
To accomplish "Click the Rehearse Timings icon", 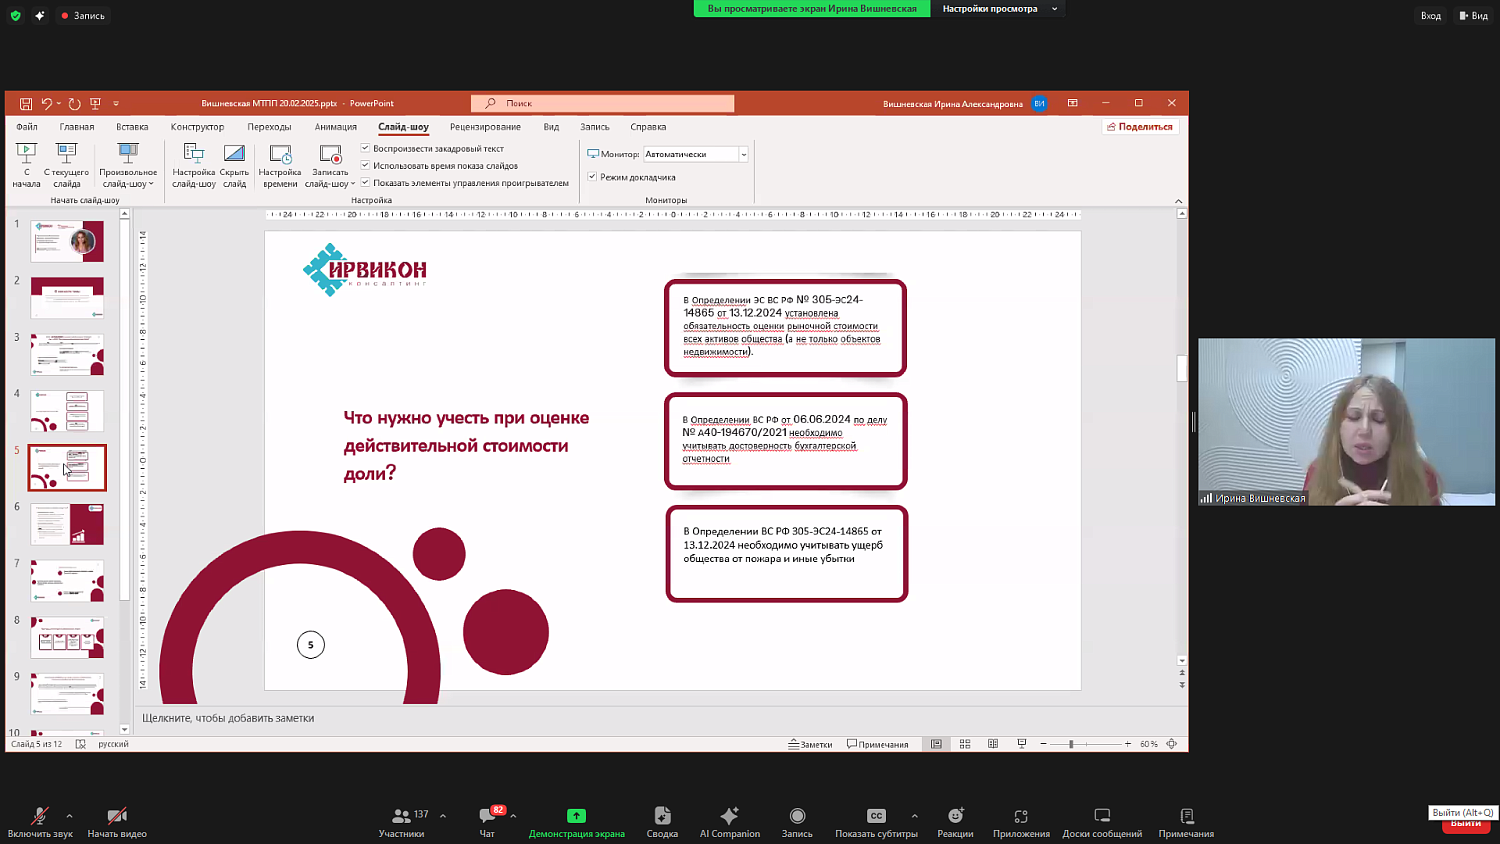I will pos(280,164).
